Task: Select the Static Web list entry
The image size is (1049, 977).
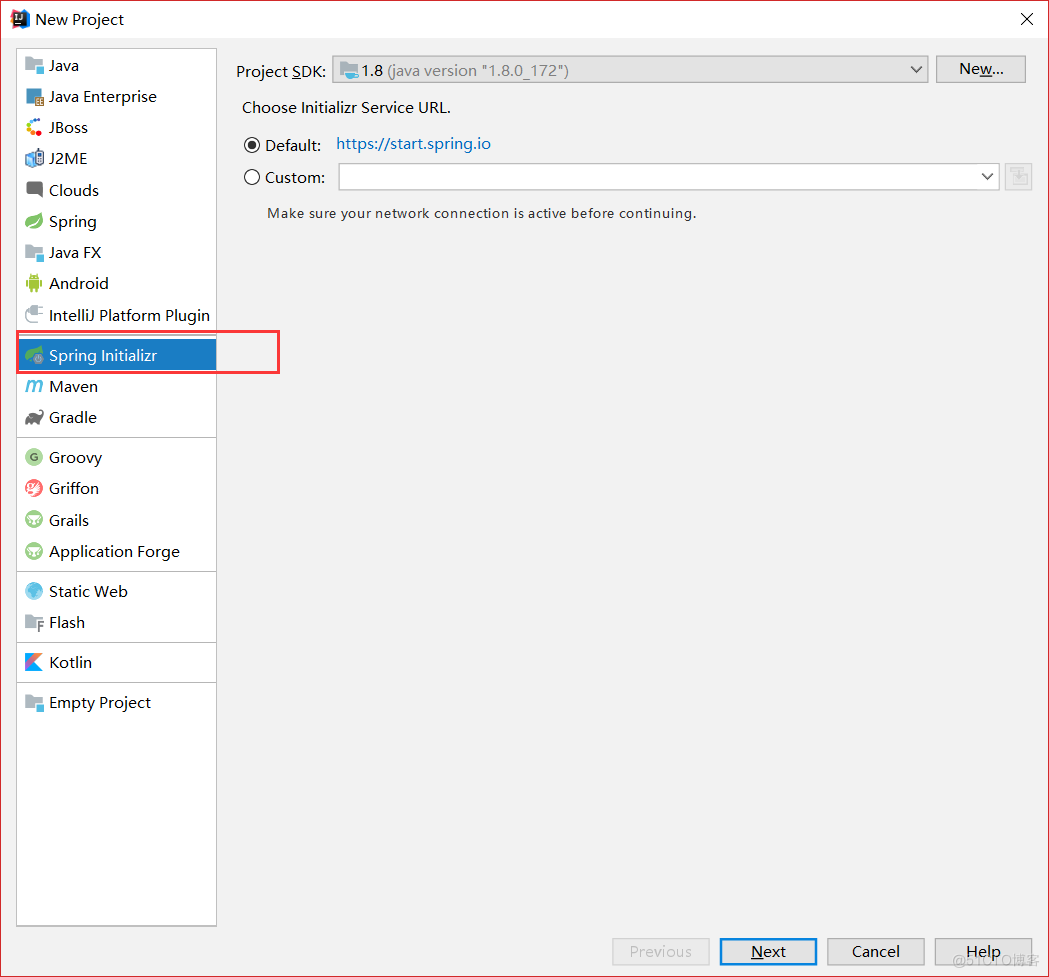Action: pyautogui.click(x=116, y=592)
